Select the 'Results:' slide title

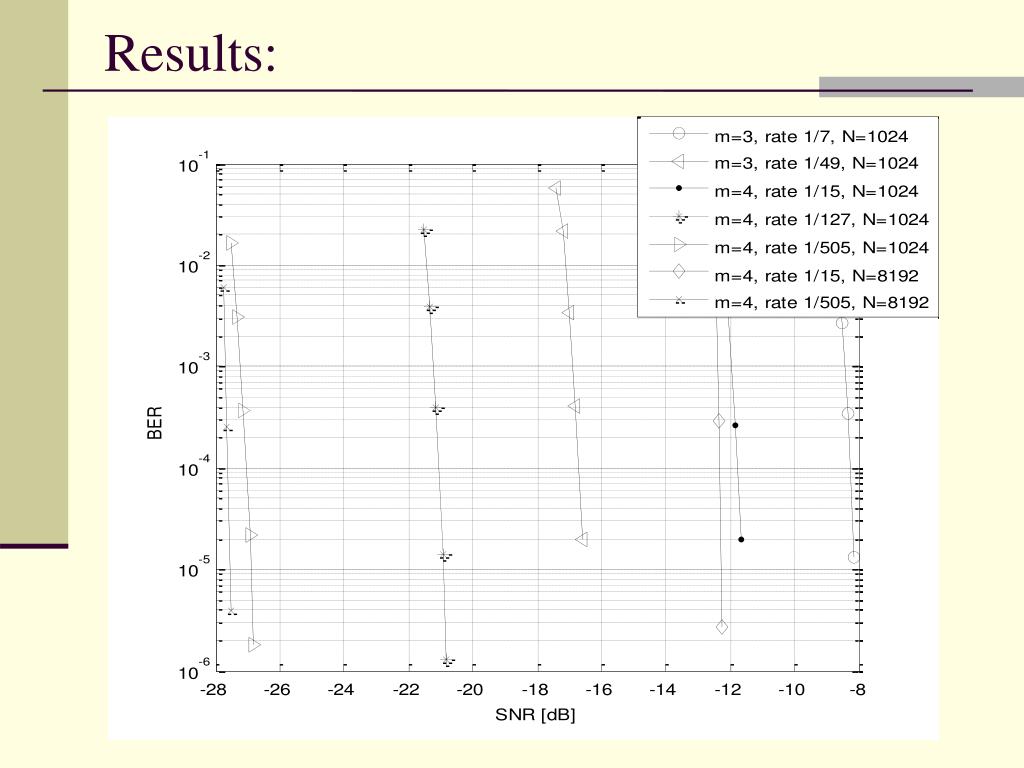[x=191, y=53]
